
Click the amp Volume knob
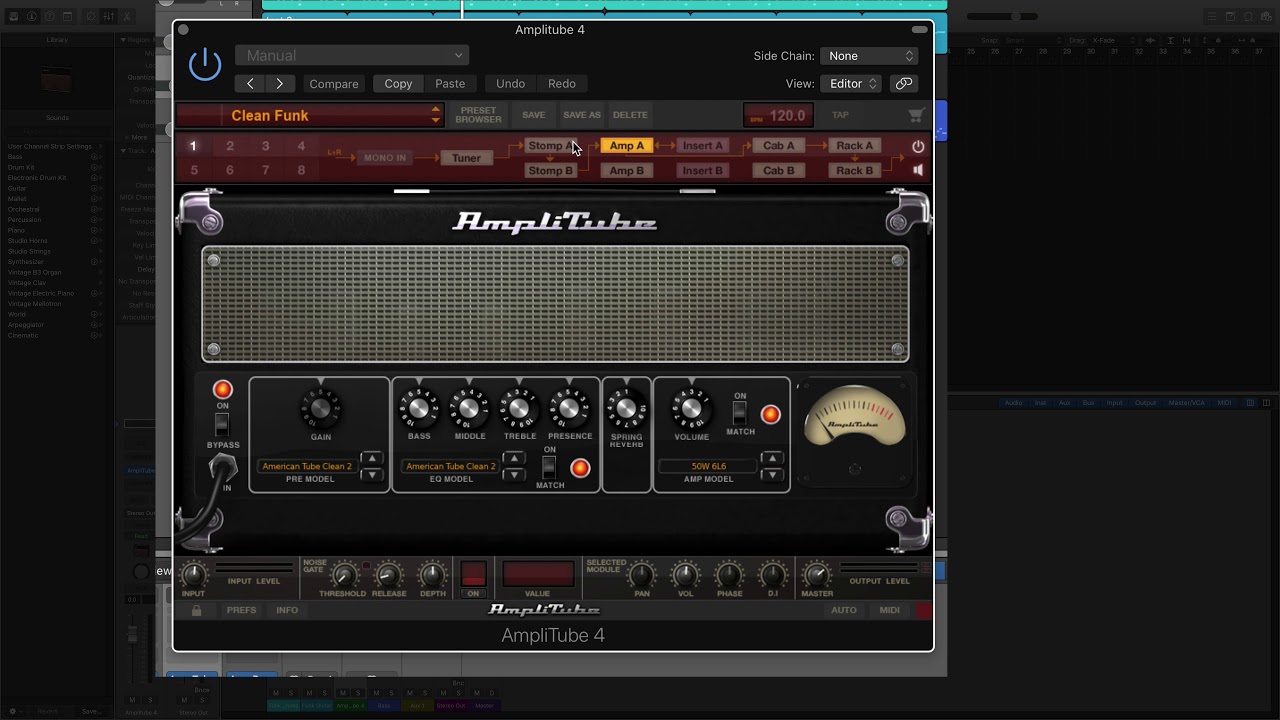coord(691,408)
